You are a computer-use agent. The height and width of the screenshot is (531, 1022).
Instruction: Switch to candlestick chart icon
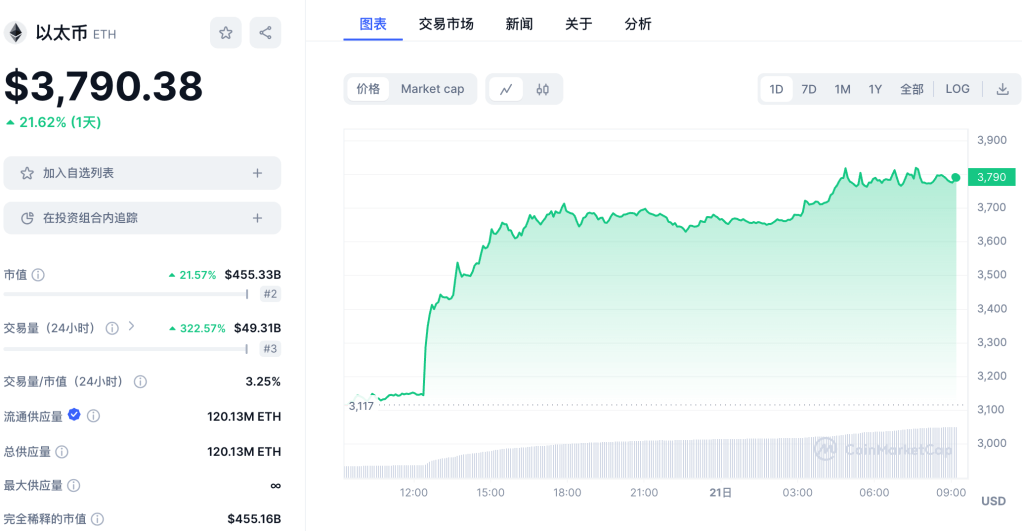pos(543,89)
